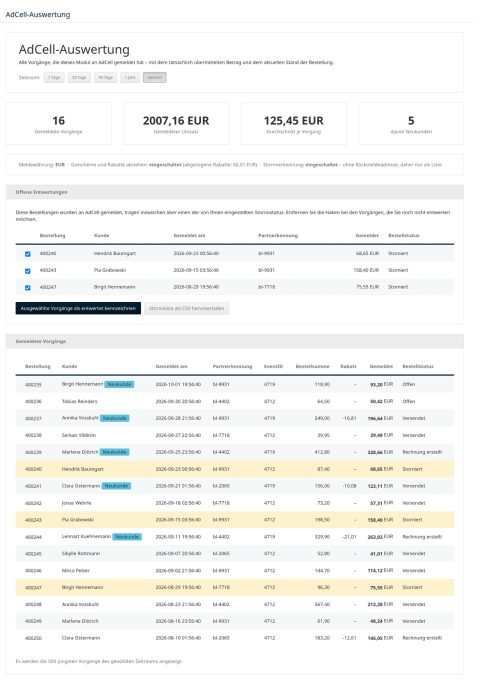Click the Rabatt value -10,08
The height and width of the screenshot is (700, 480).
tap(349, 486)
